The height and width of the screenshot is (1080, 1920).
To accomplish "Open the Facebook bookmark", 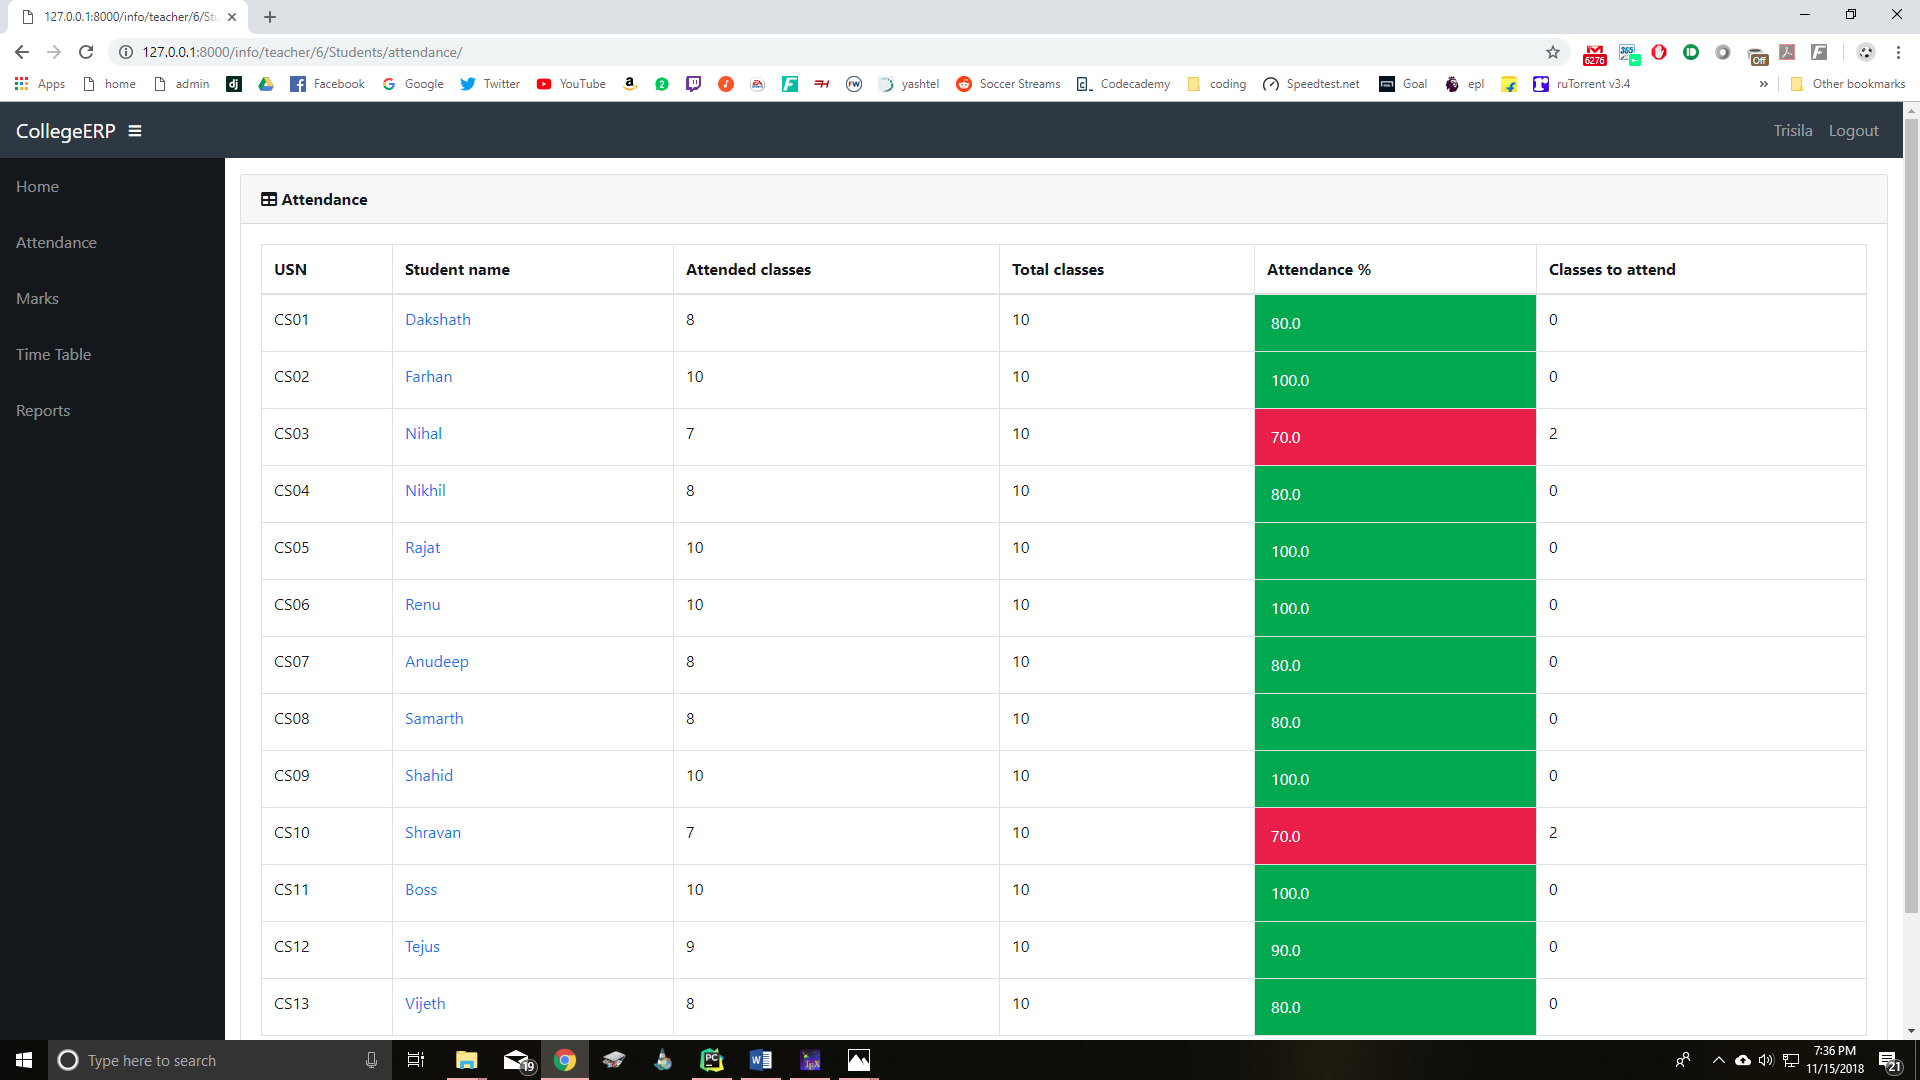I will [327, 84].
